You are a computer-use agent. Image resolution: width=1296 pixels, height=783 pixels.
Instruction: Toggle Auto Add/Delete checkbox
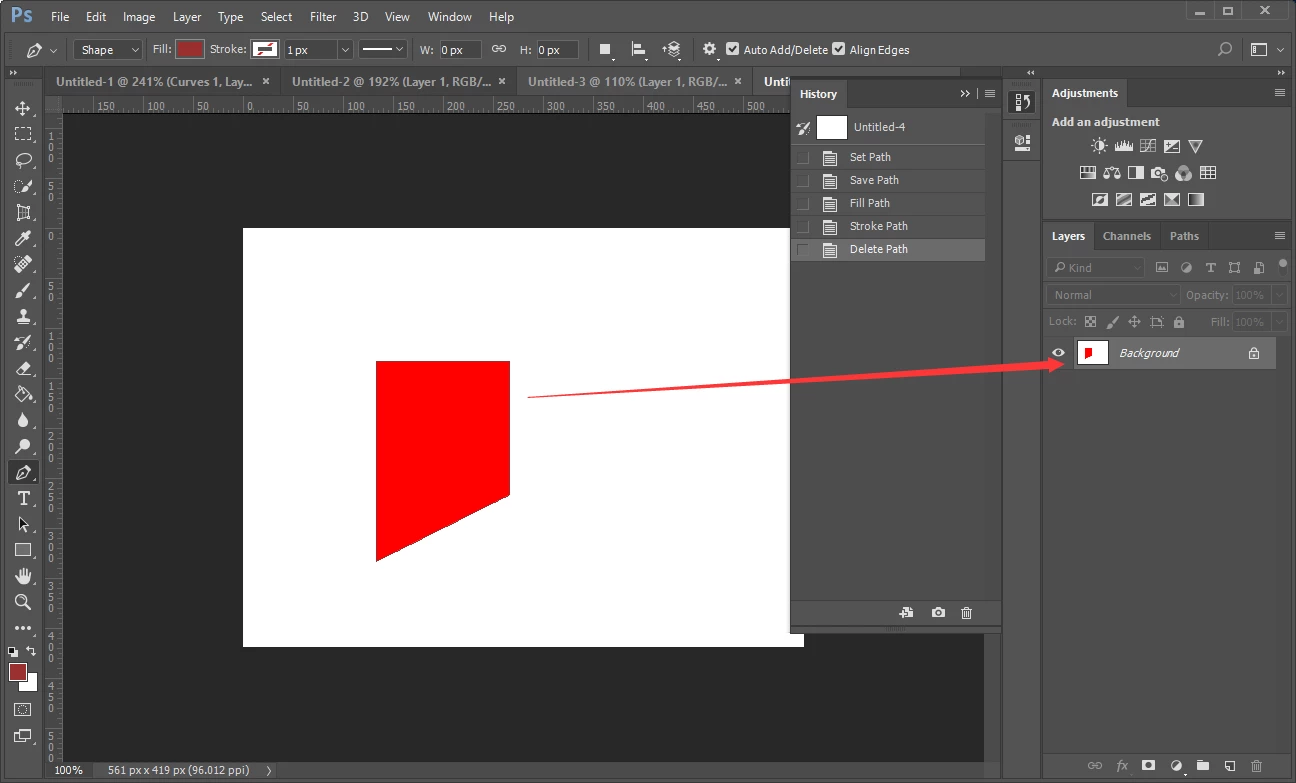pos(733,49)
